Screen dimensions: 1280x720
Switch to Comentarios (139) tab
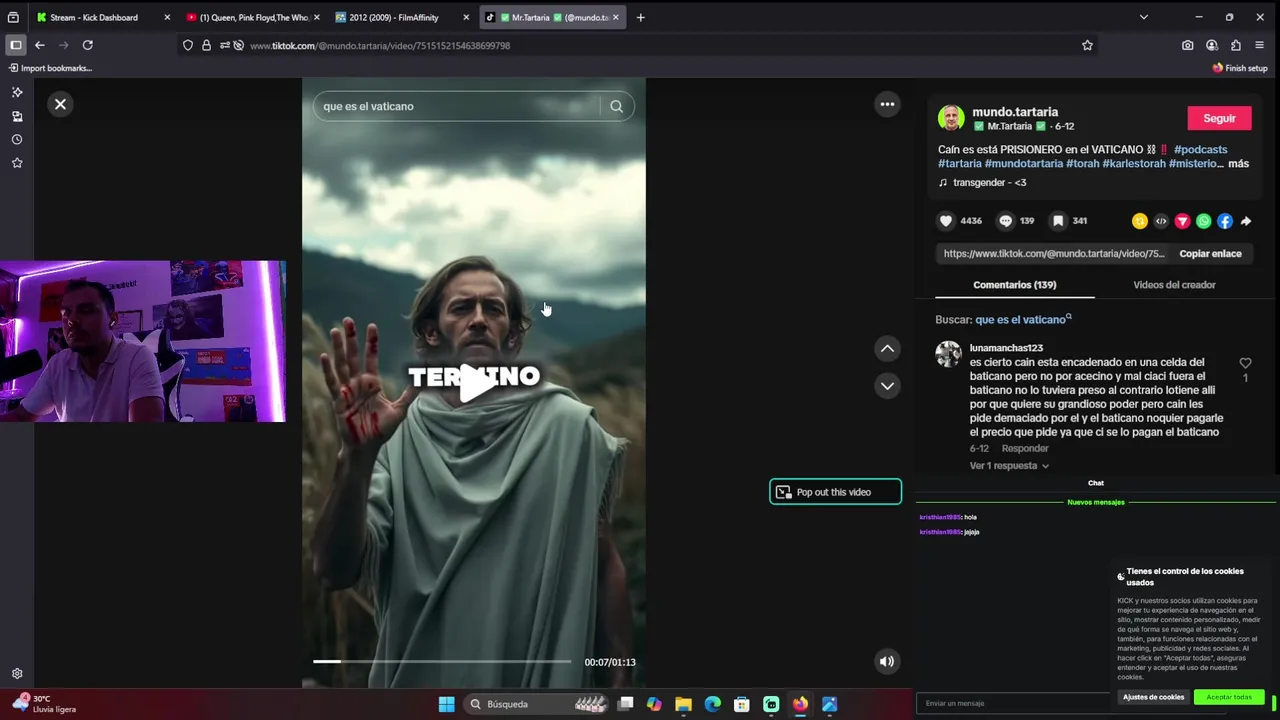tap(1014, 285)
